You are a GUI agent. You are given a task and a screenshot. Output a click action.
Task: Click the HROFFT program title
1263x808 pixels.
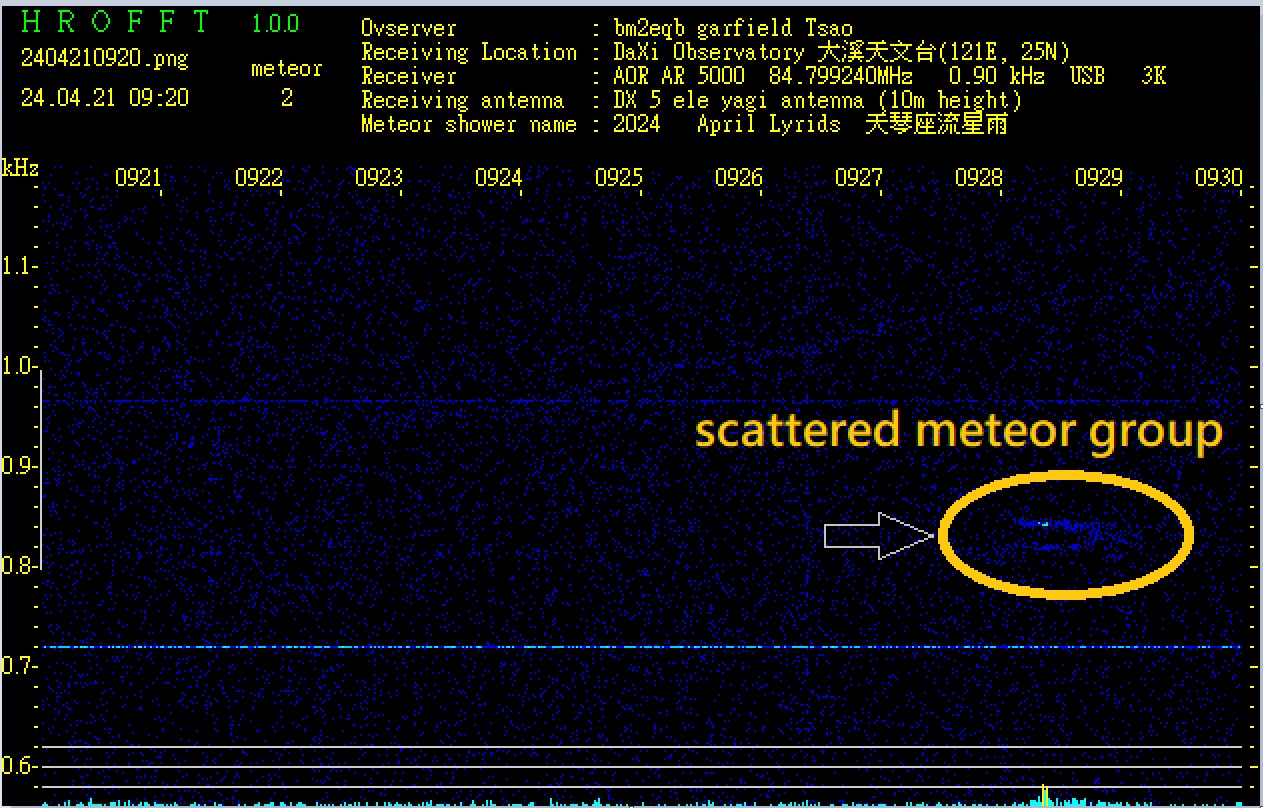click(116, 22)
